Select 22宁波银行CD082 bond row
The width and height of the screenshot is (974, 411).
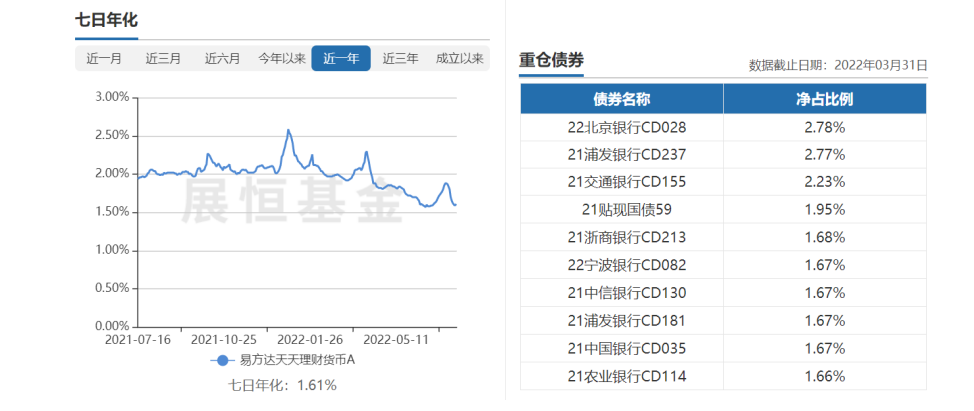click(621, 265)
